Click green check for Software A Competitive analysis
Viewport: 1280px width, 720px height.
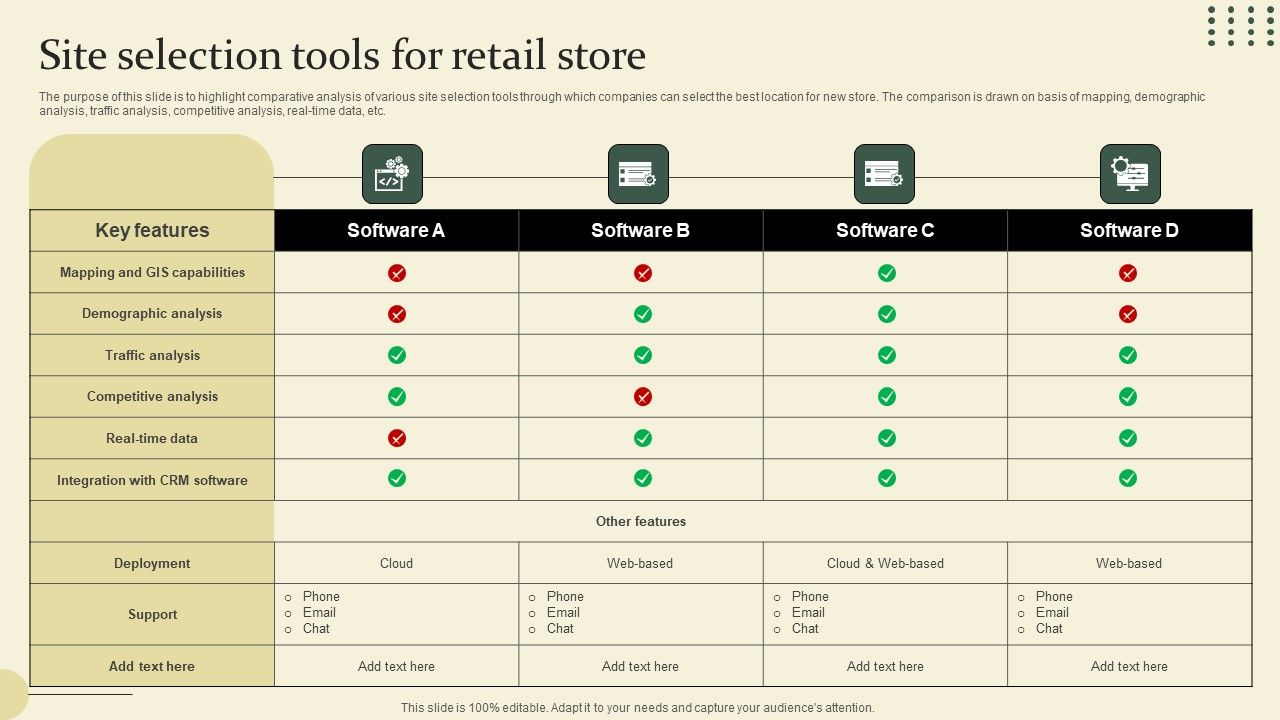click(397, 397)
